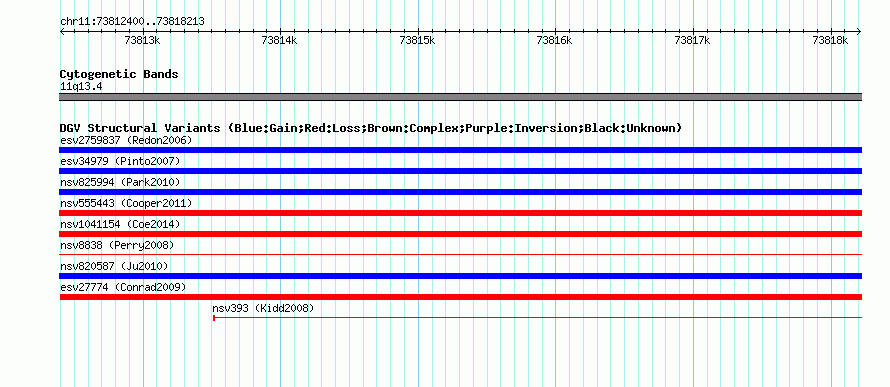Click the esv34979 (Pinto2007) label
This screenshot has height=387, width=890.
[120, 161]
